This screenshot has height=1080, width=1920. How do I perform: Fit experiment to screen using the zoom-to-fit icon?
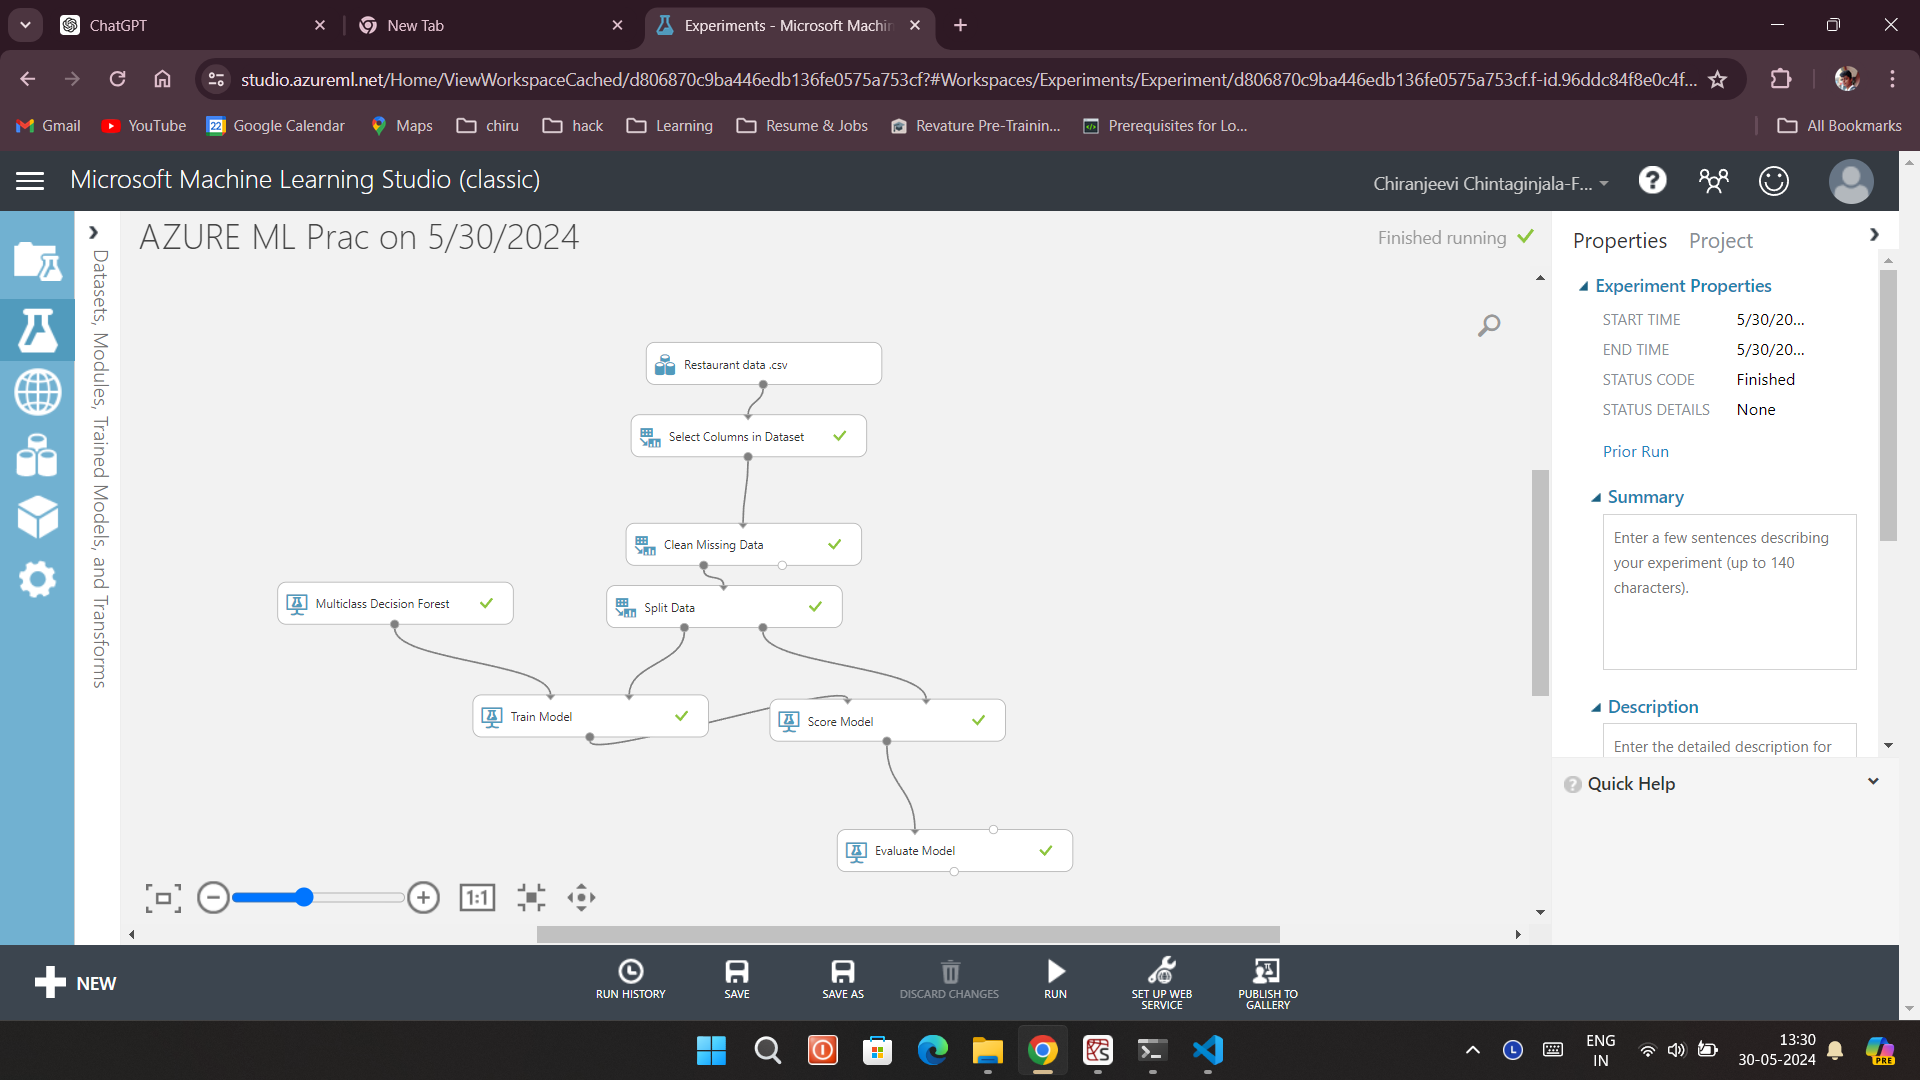click(x=163, y=898)
